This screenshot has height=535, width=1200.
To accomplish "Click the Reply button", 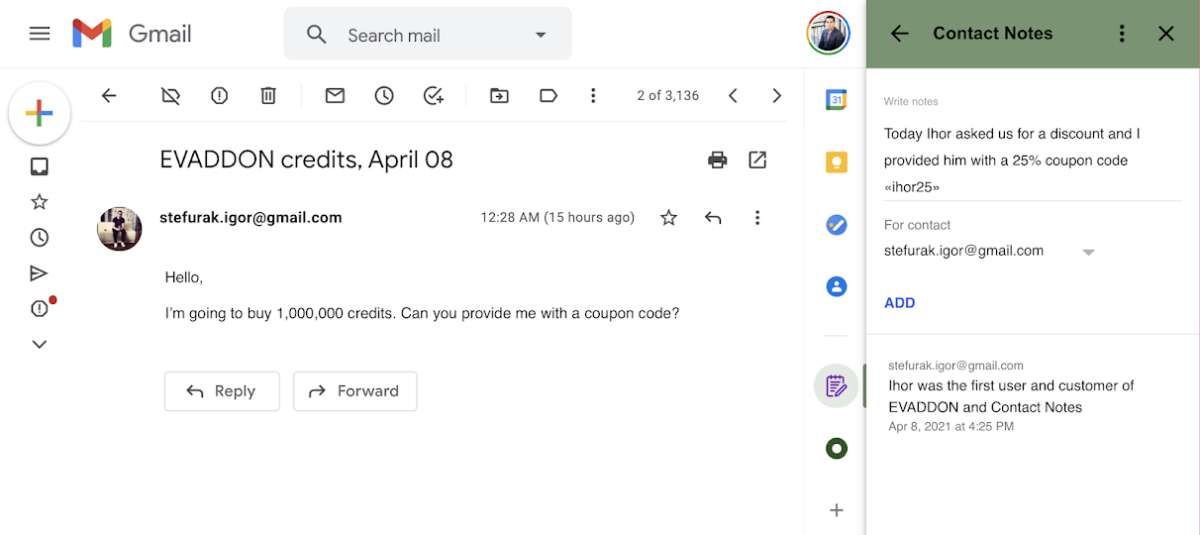I will pyautogui.click(x=221, y=391).
